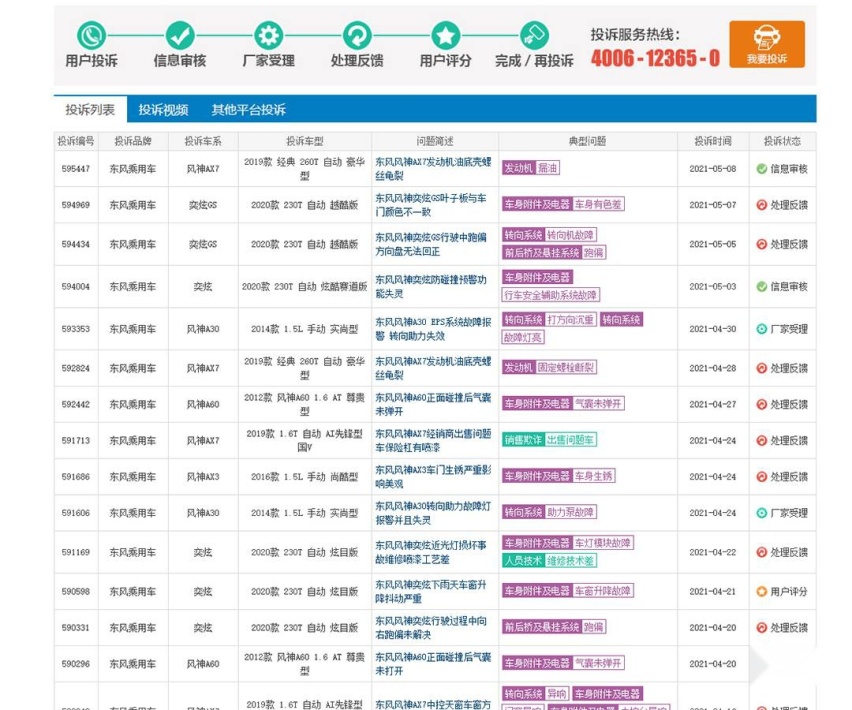The image size is (852, 710).
Task: Click the refresh icon above 处理反馈 step
Action: coord(357,35)
